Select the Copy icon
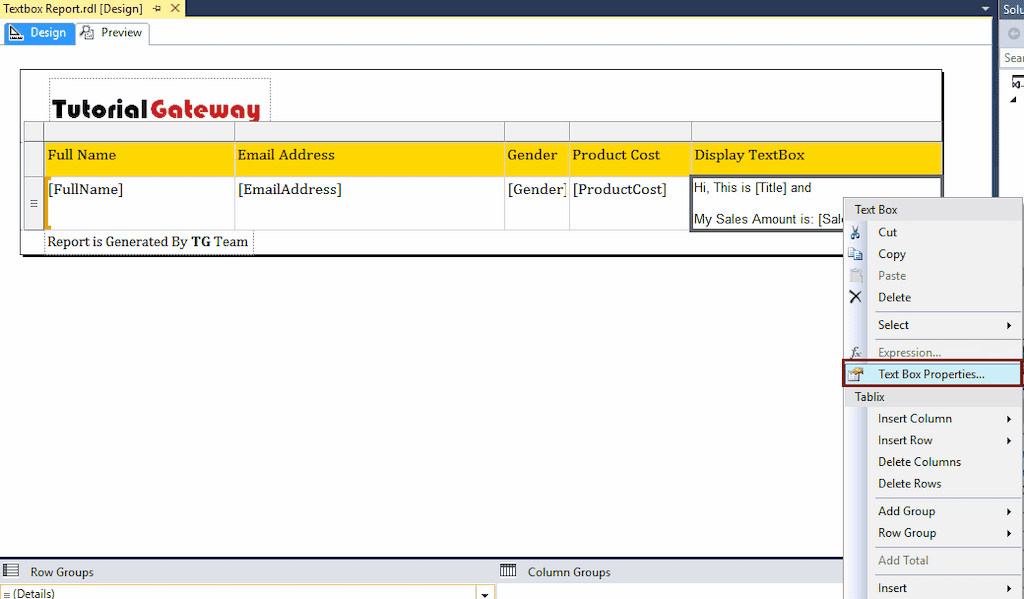 point(856,253)
